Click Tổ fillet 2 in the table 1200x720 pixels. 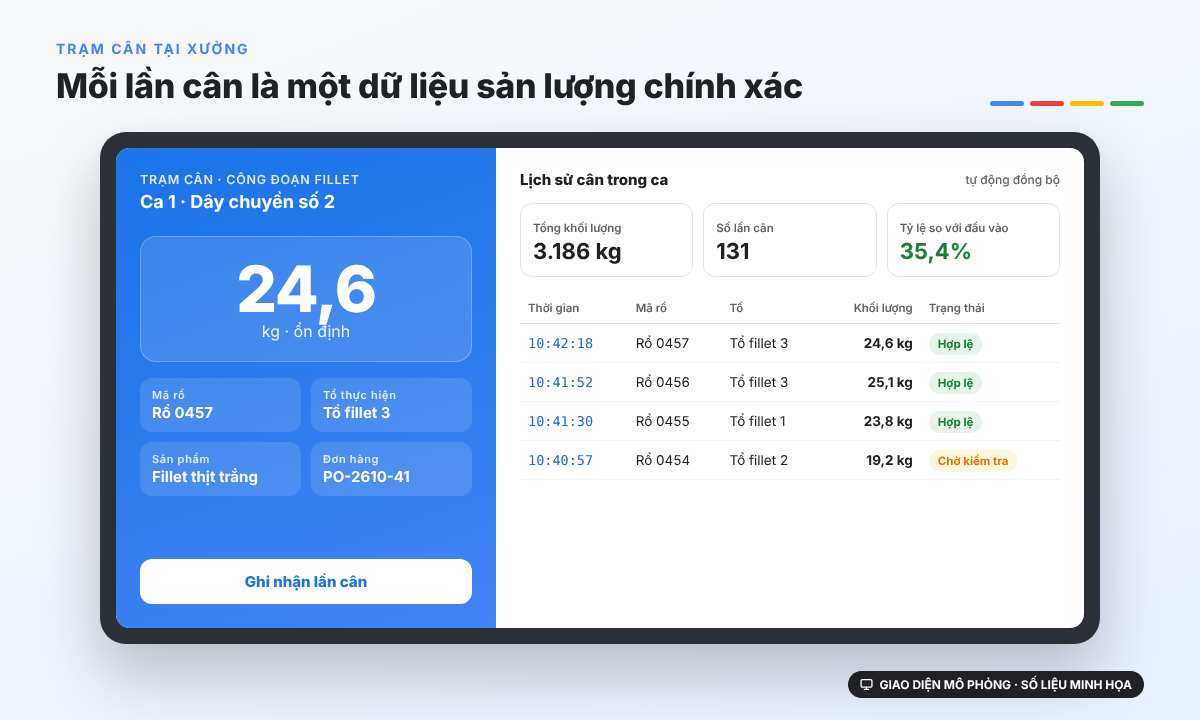click(x=759, y=460)
